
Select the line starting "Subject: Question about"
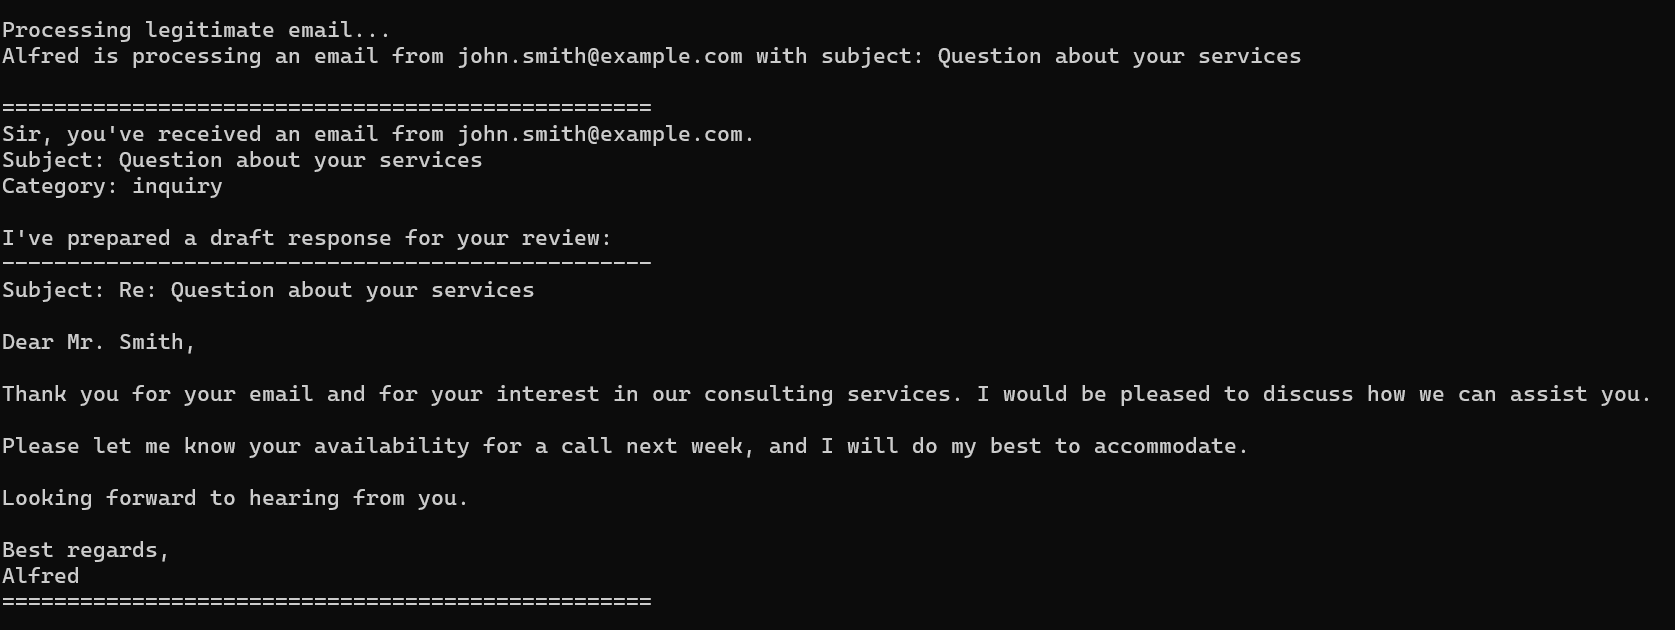click(242, 160)
